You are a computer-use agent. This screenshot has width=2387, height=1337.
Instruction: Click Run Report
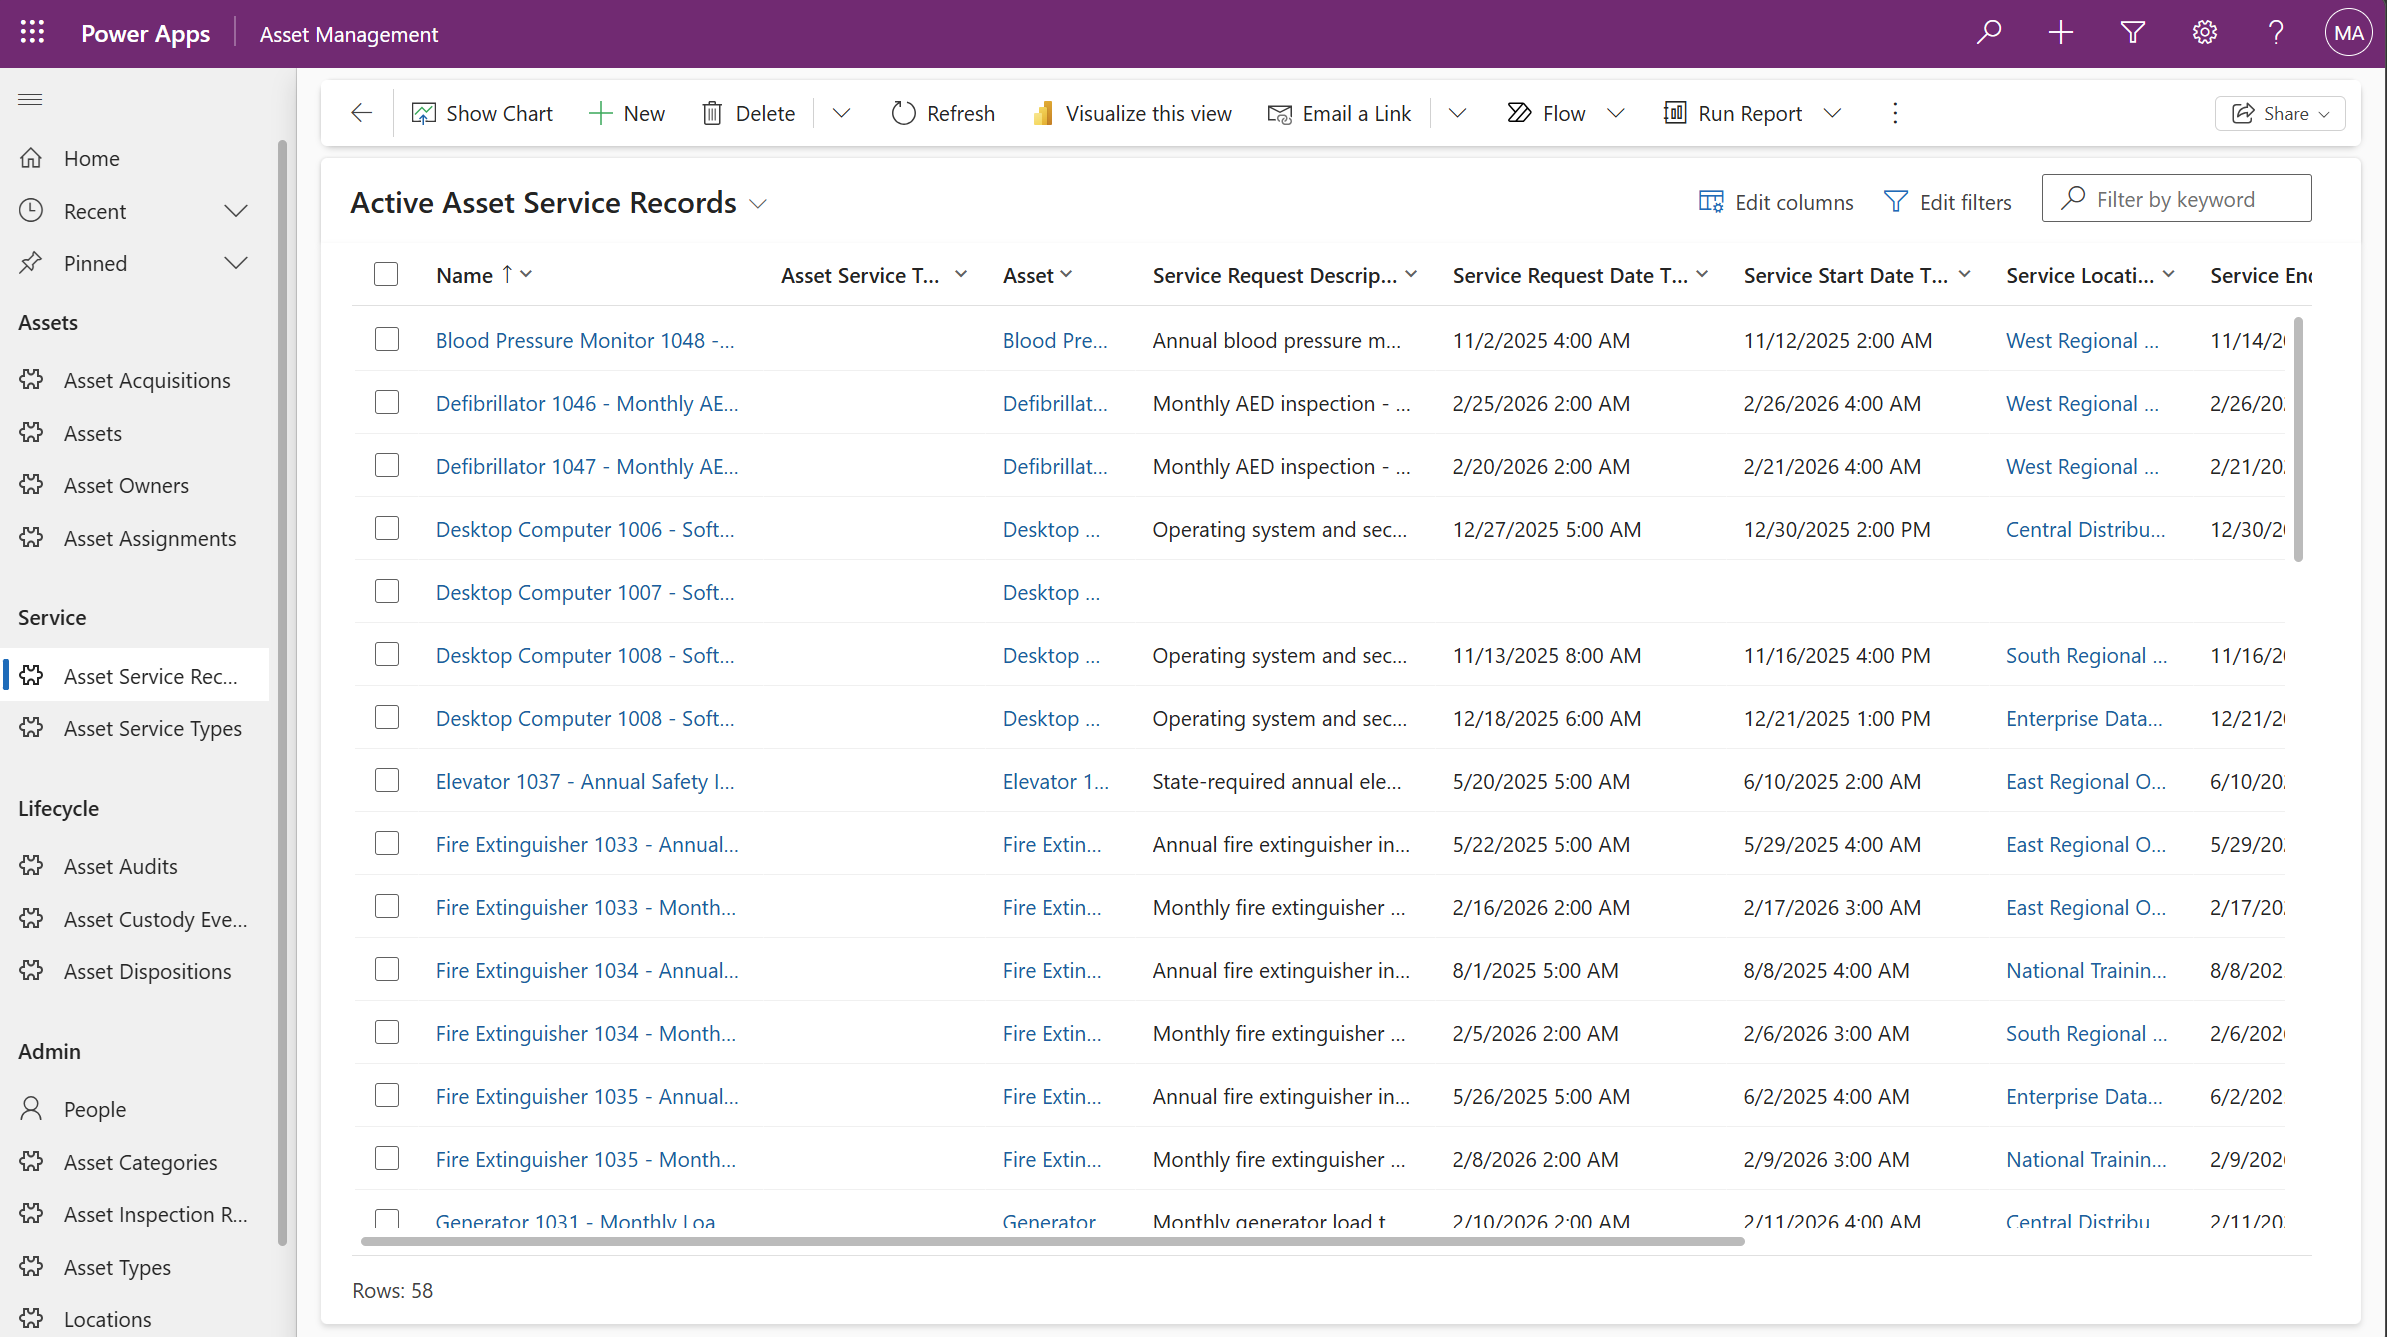point(1733,113)
